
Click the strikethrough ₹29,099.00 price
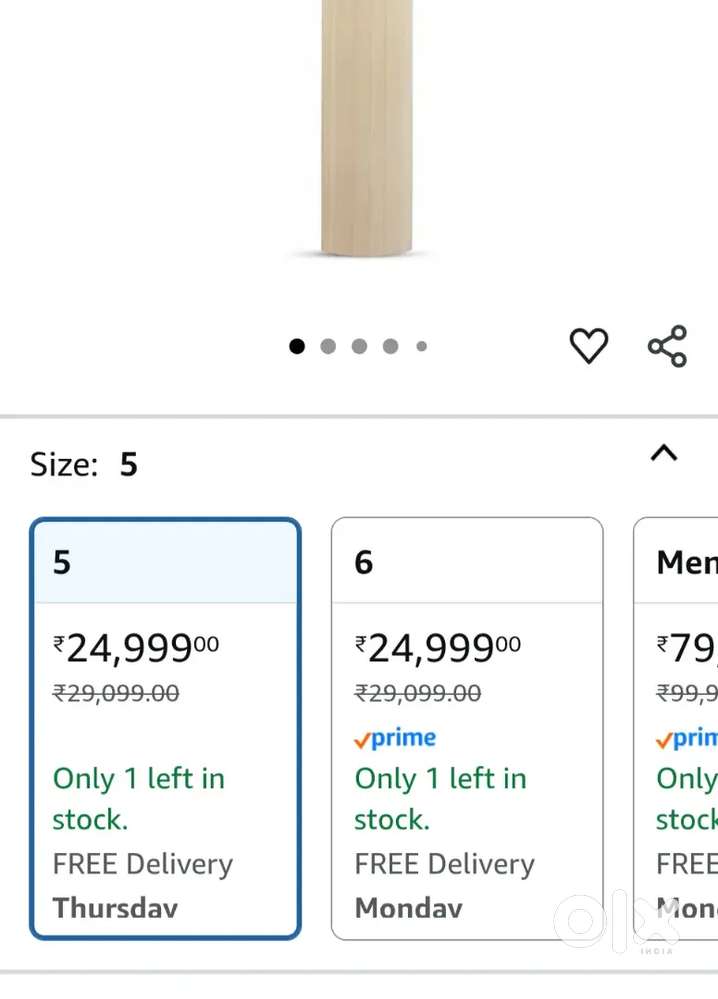pyautogui.click(x=114, y=693)
